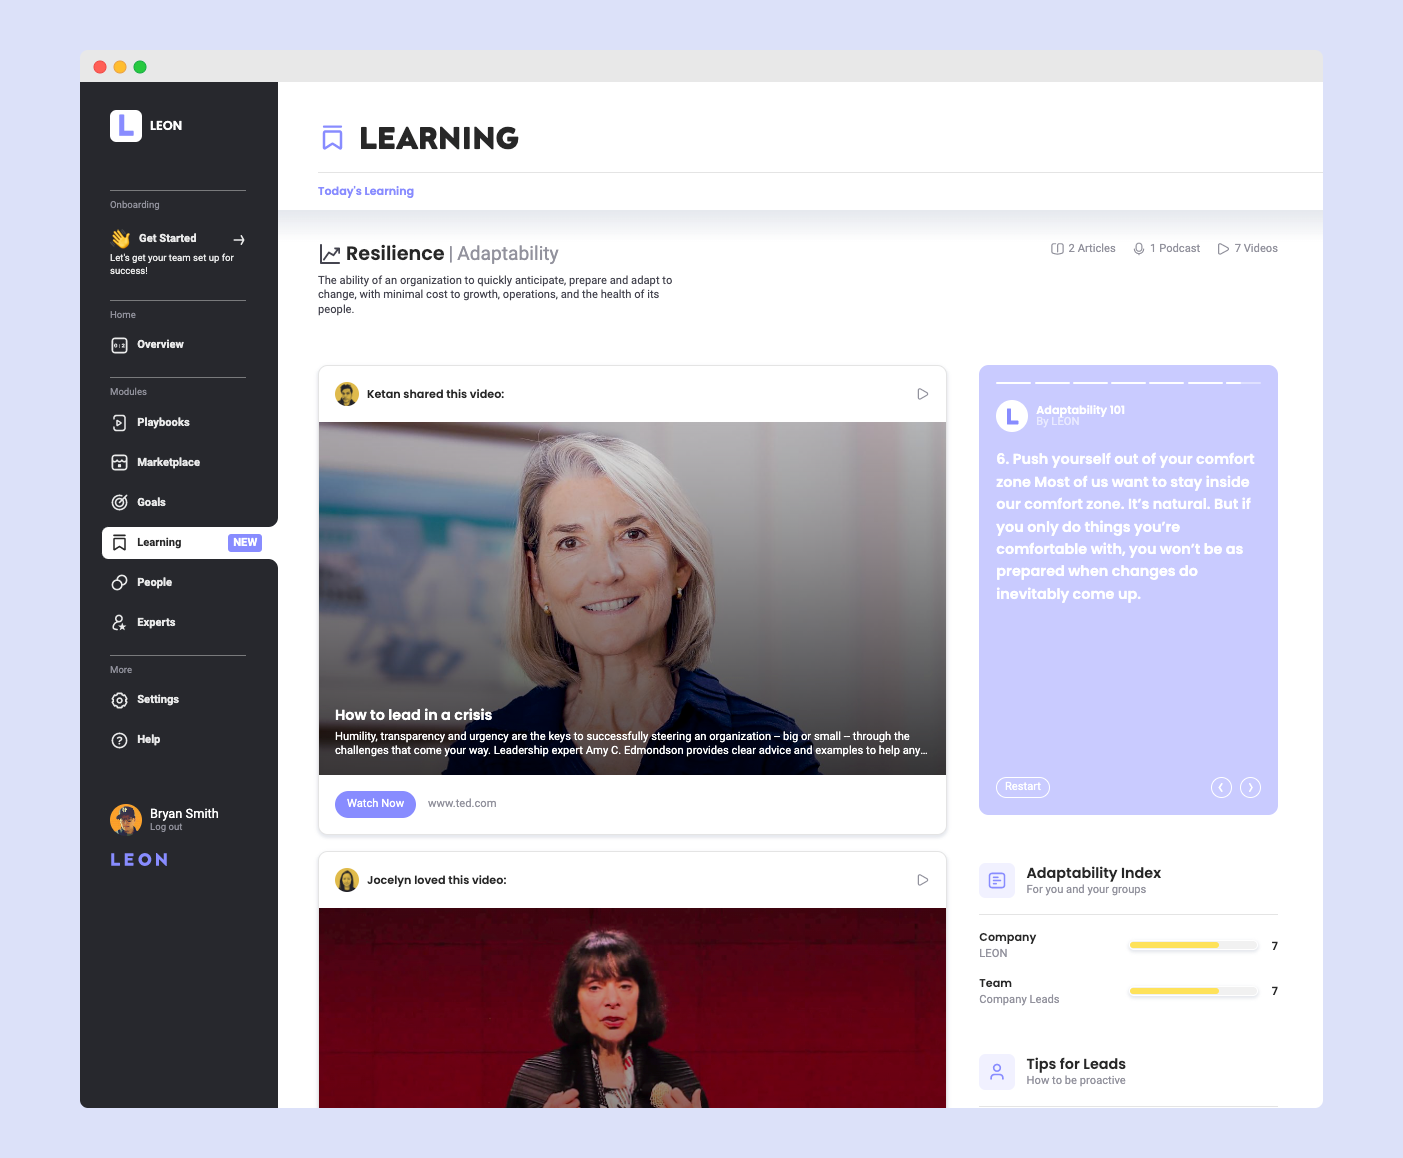Go to the previous Adaptability 101 slide
The image size is (1403, 1158).
[x=1221, y=788]
